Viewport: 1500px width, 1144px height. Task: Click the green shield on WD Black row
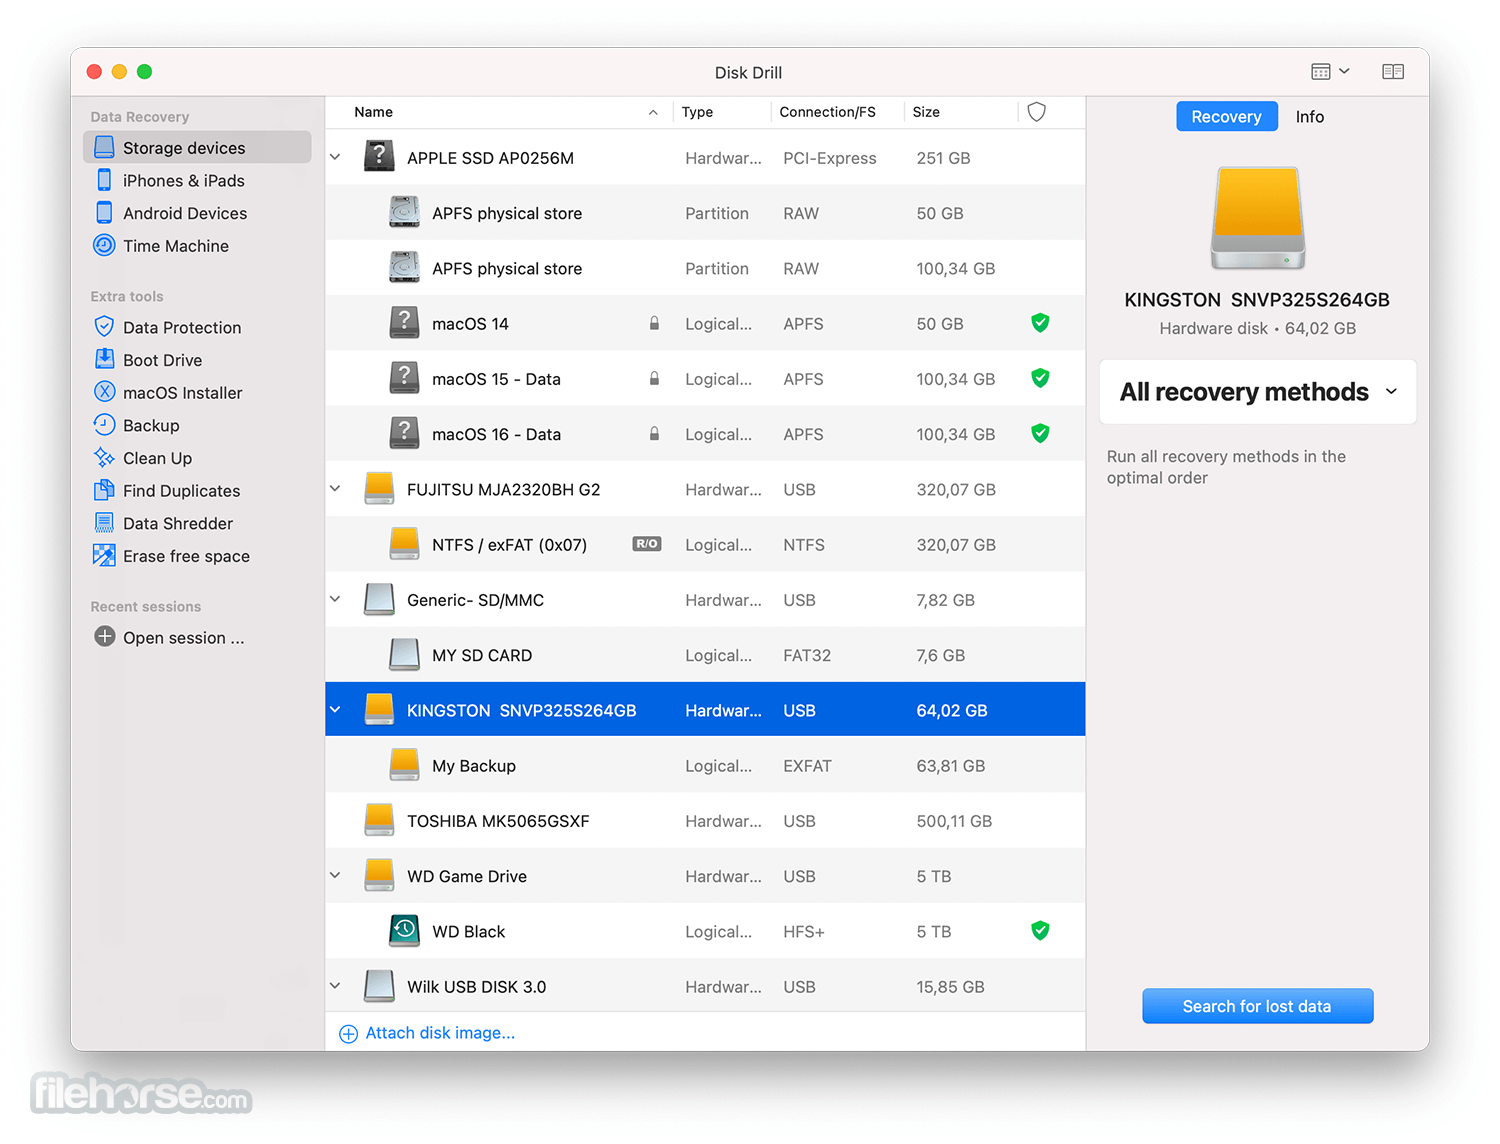click(x=1040, y=931)
